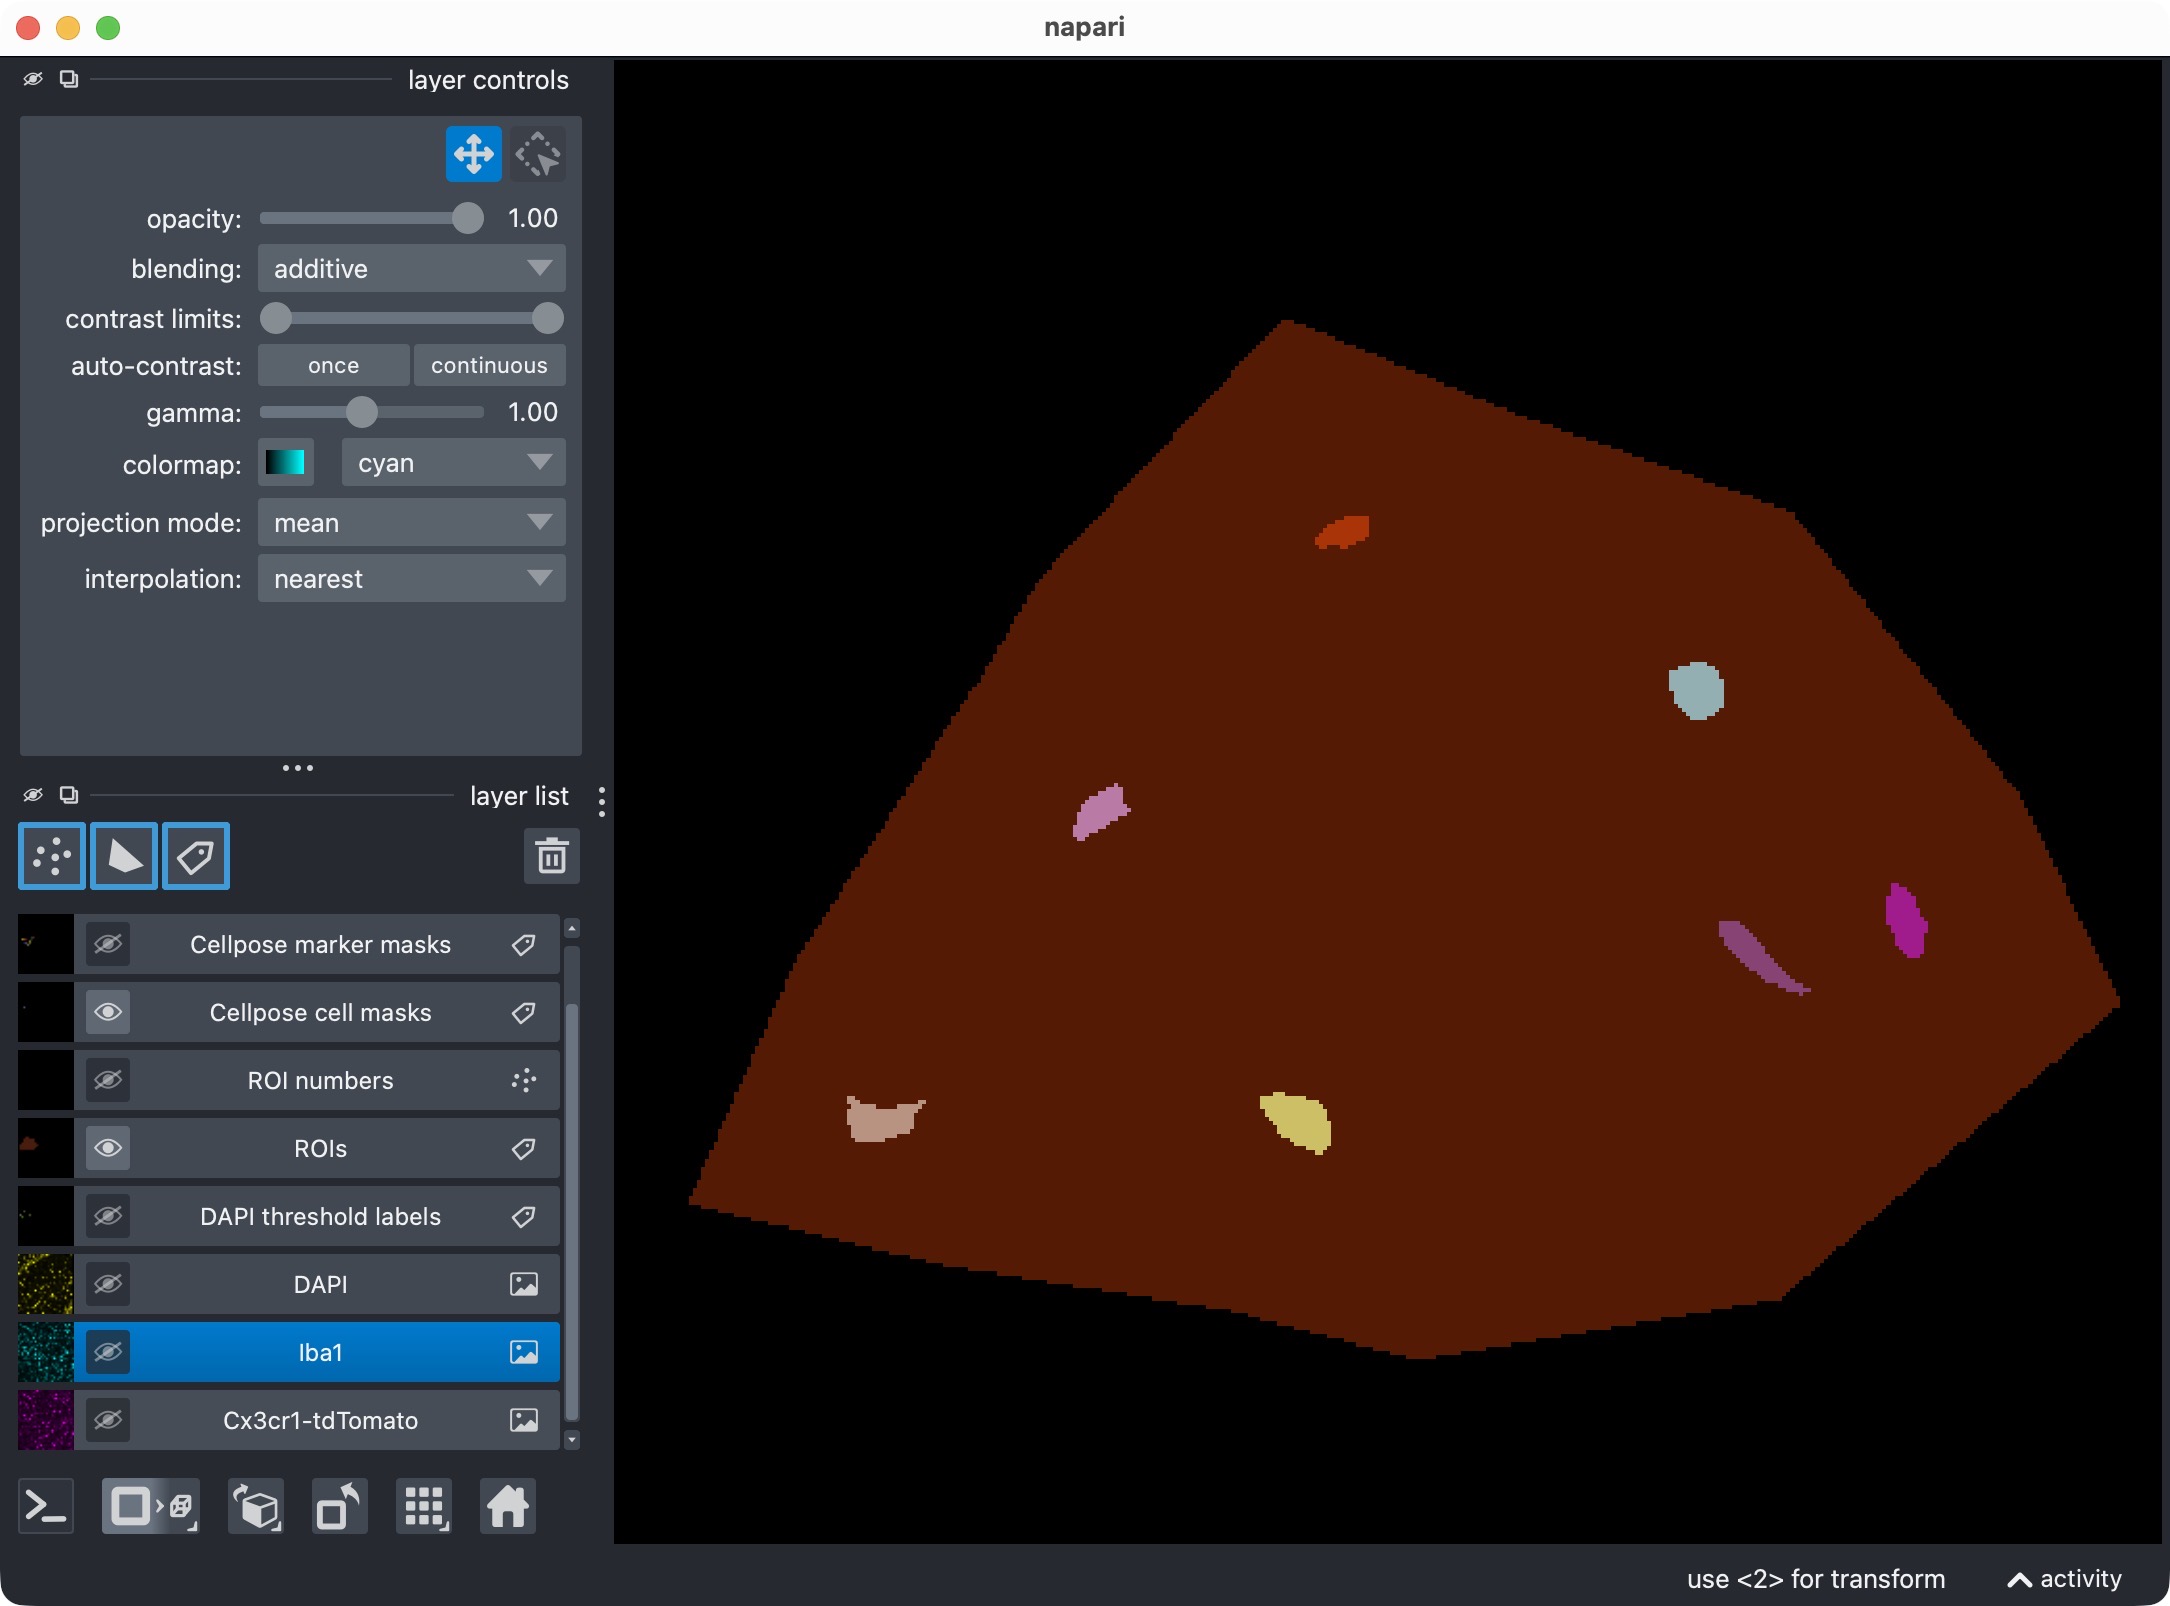Show the DAPI threshold labels layer
2170x1606 pixels.
(x=108, y=1217)
